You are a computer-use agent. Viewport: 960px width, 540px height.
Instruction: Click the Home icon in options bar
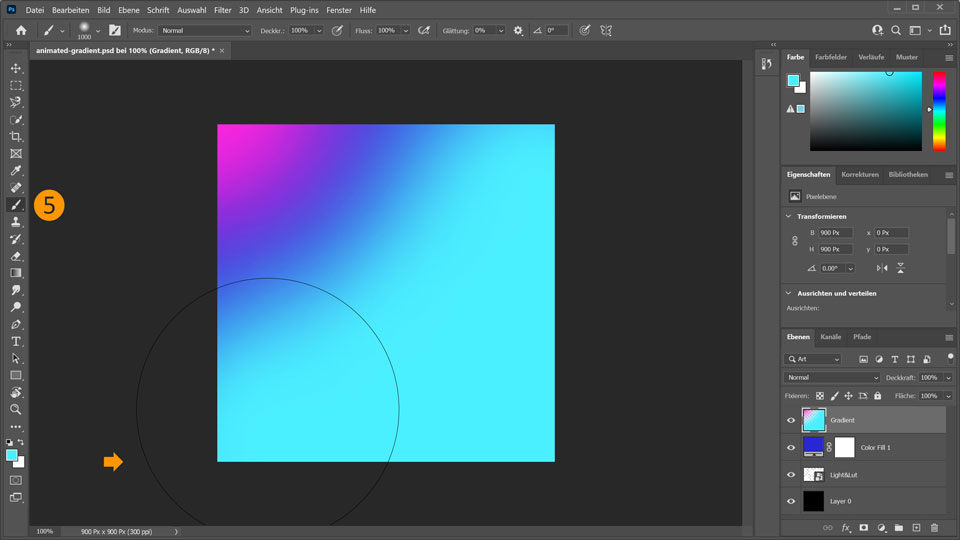click(x=21, y=31)
